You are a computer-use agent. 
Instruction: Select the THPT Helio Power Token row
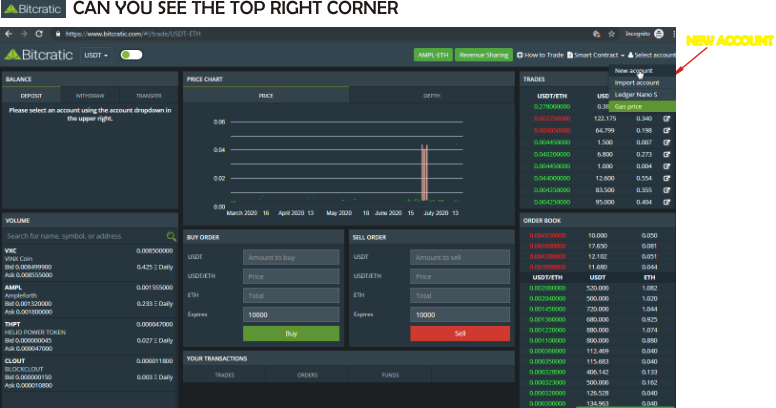click(90, 336)
